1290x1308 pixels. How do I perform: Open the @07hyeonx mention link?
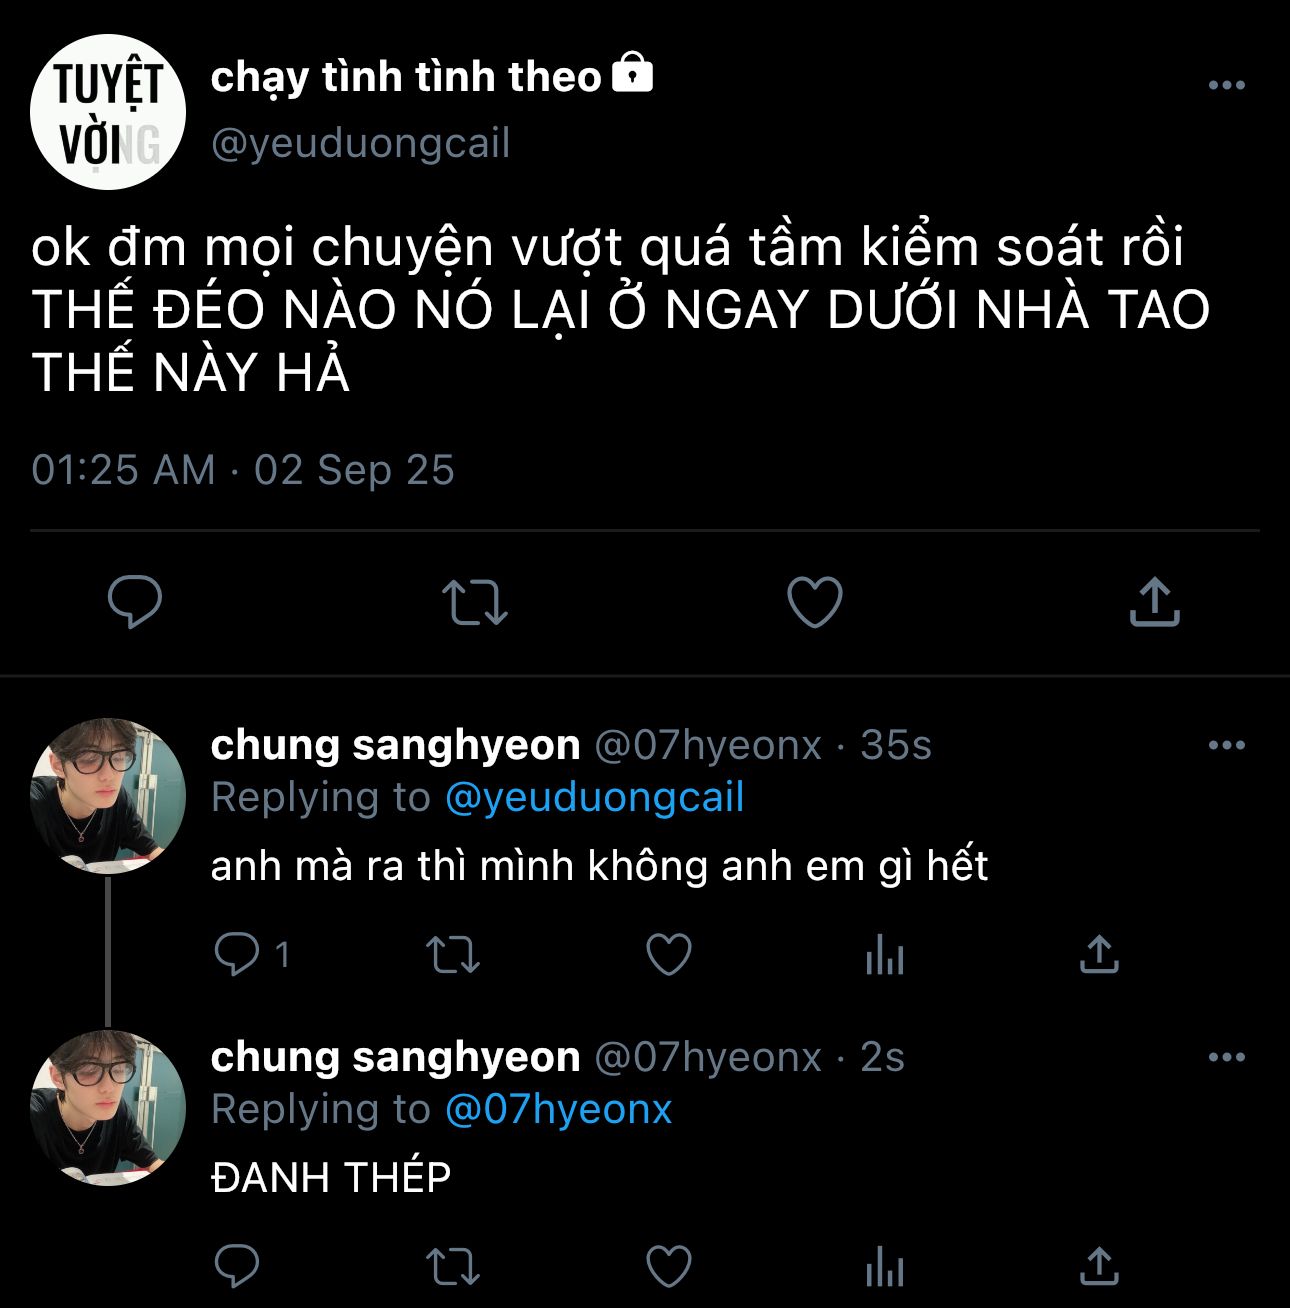click(x=558, y=1110)
